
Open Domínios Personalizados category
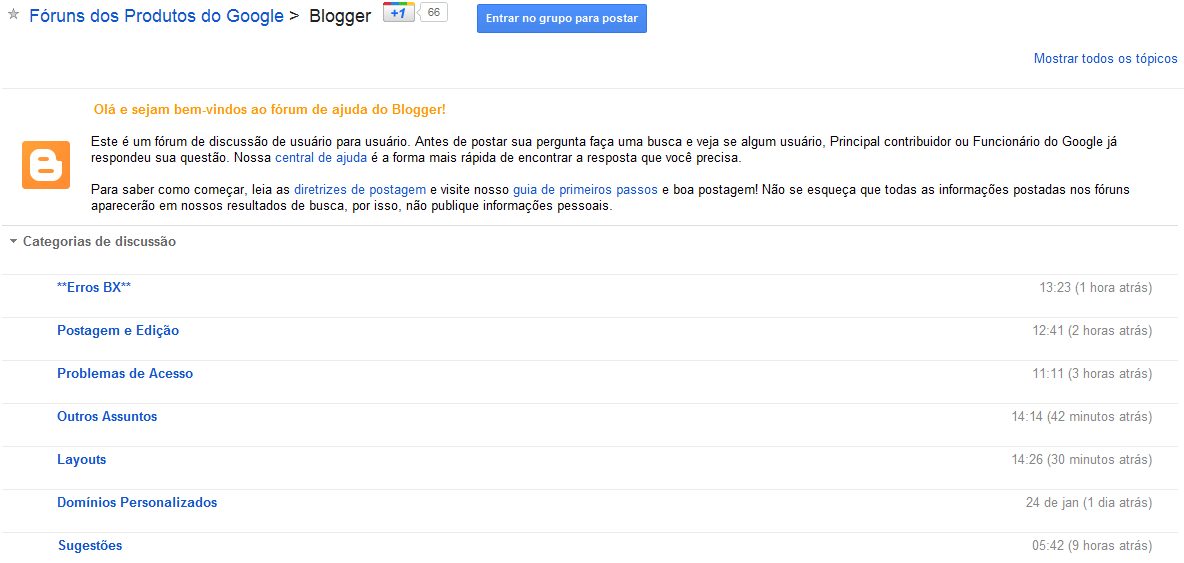[137, 503]
